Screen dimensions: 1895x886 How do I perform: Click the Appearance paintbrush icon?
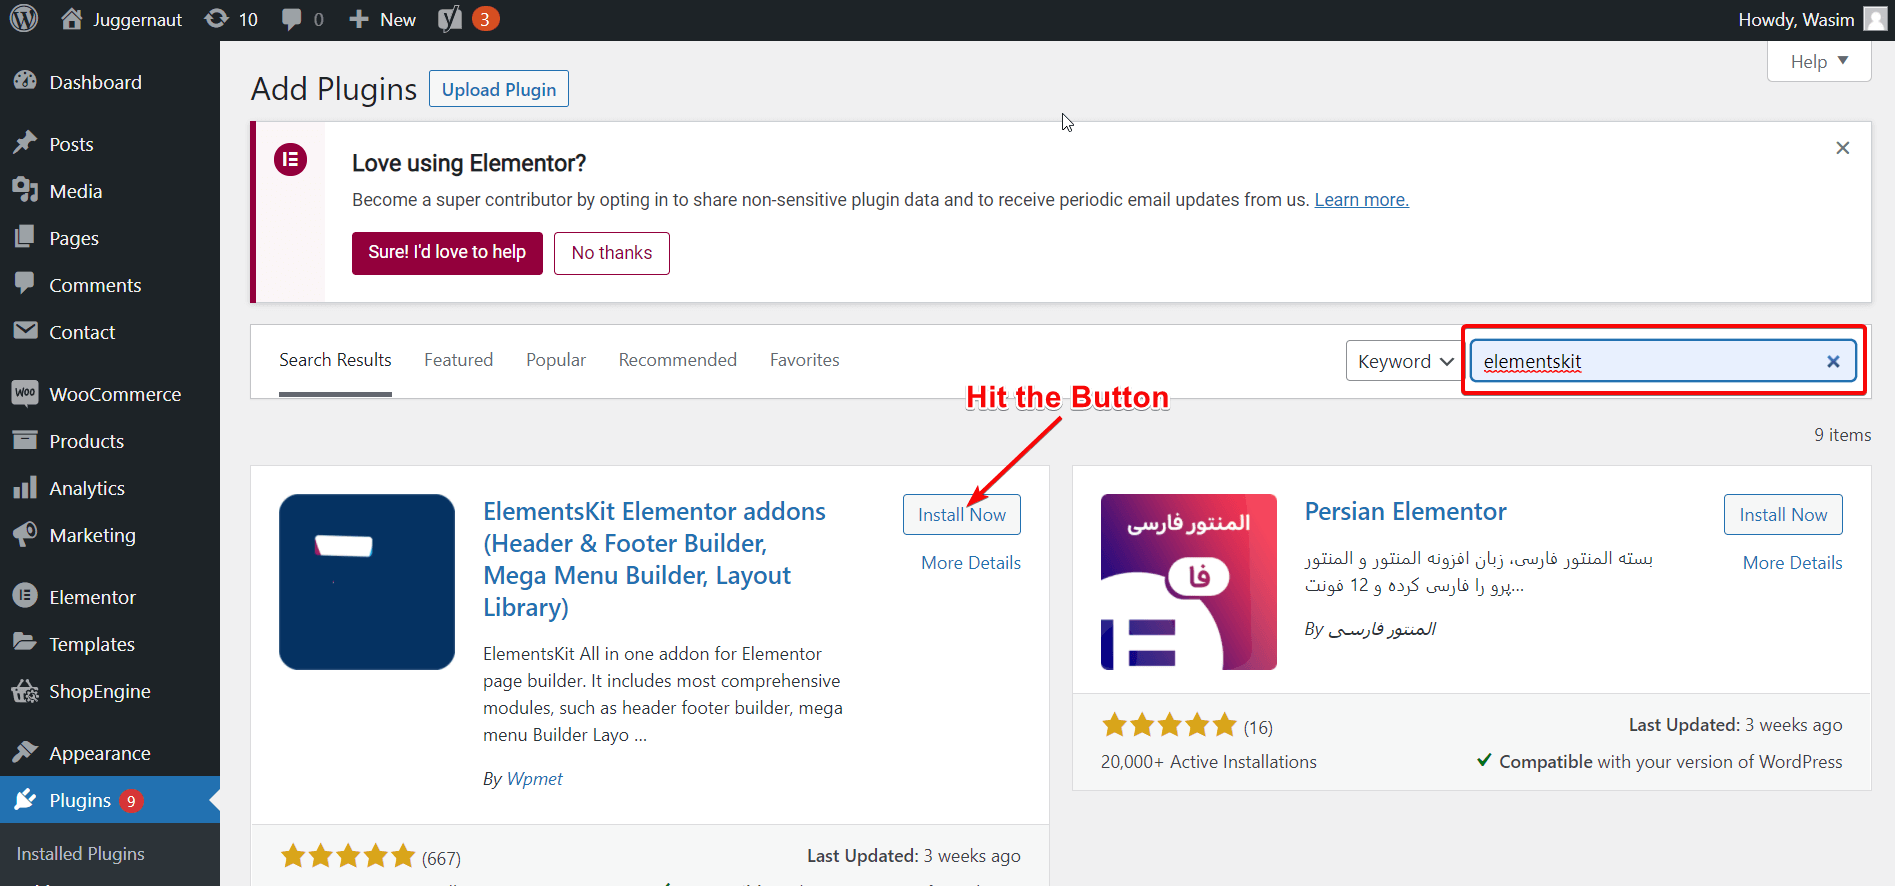[25, 752]
